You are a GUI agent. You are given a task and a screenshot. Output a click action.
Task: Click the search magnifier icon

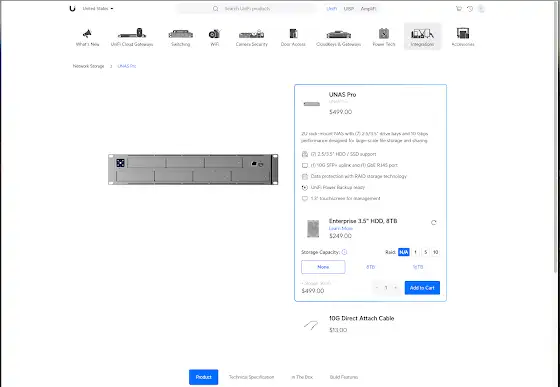click(x=215, y=9)
